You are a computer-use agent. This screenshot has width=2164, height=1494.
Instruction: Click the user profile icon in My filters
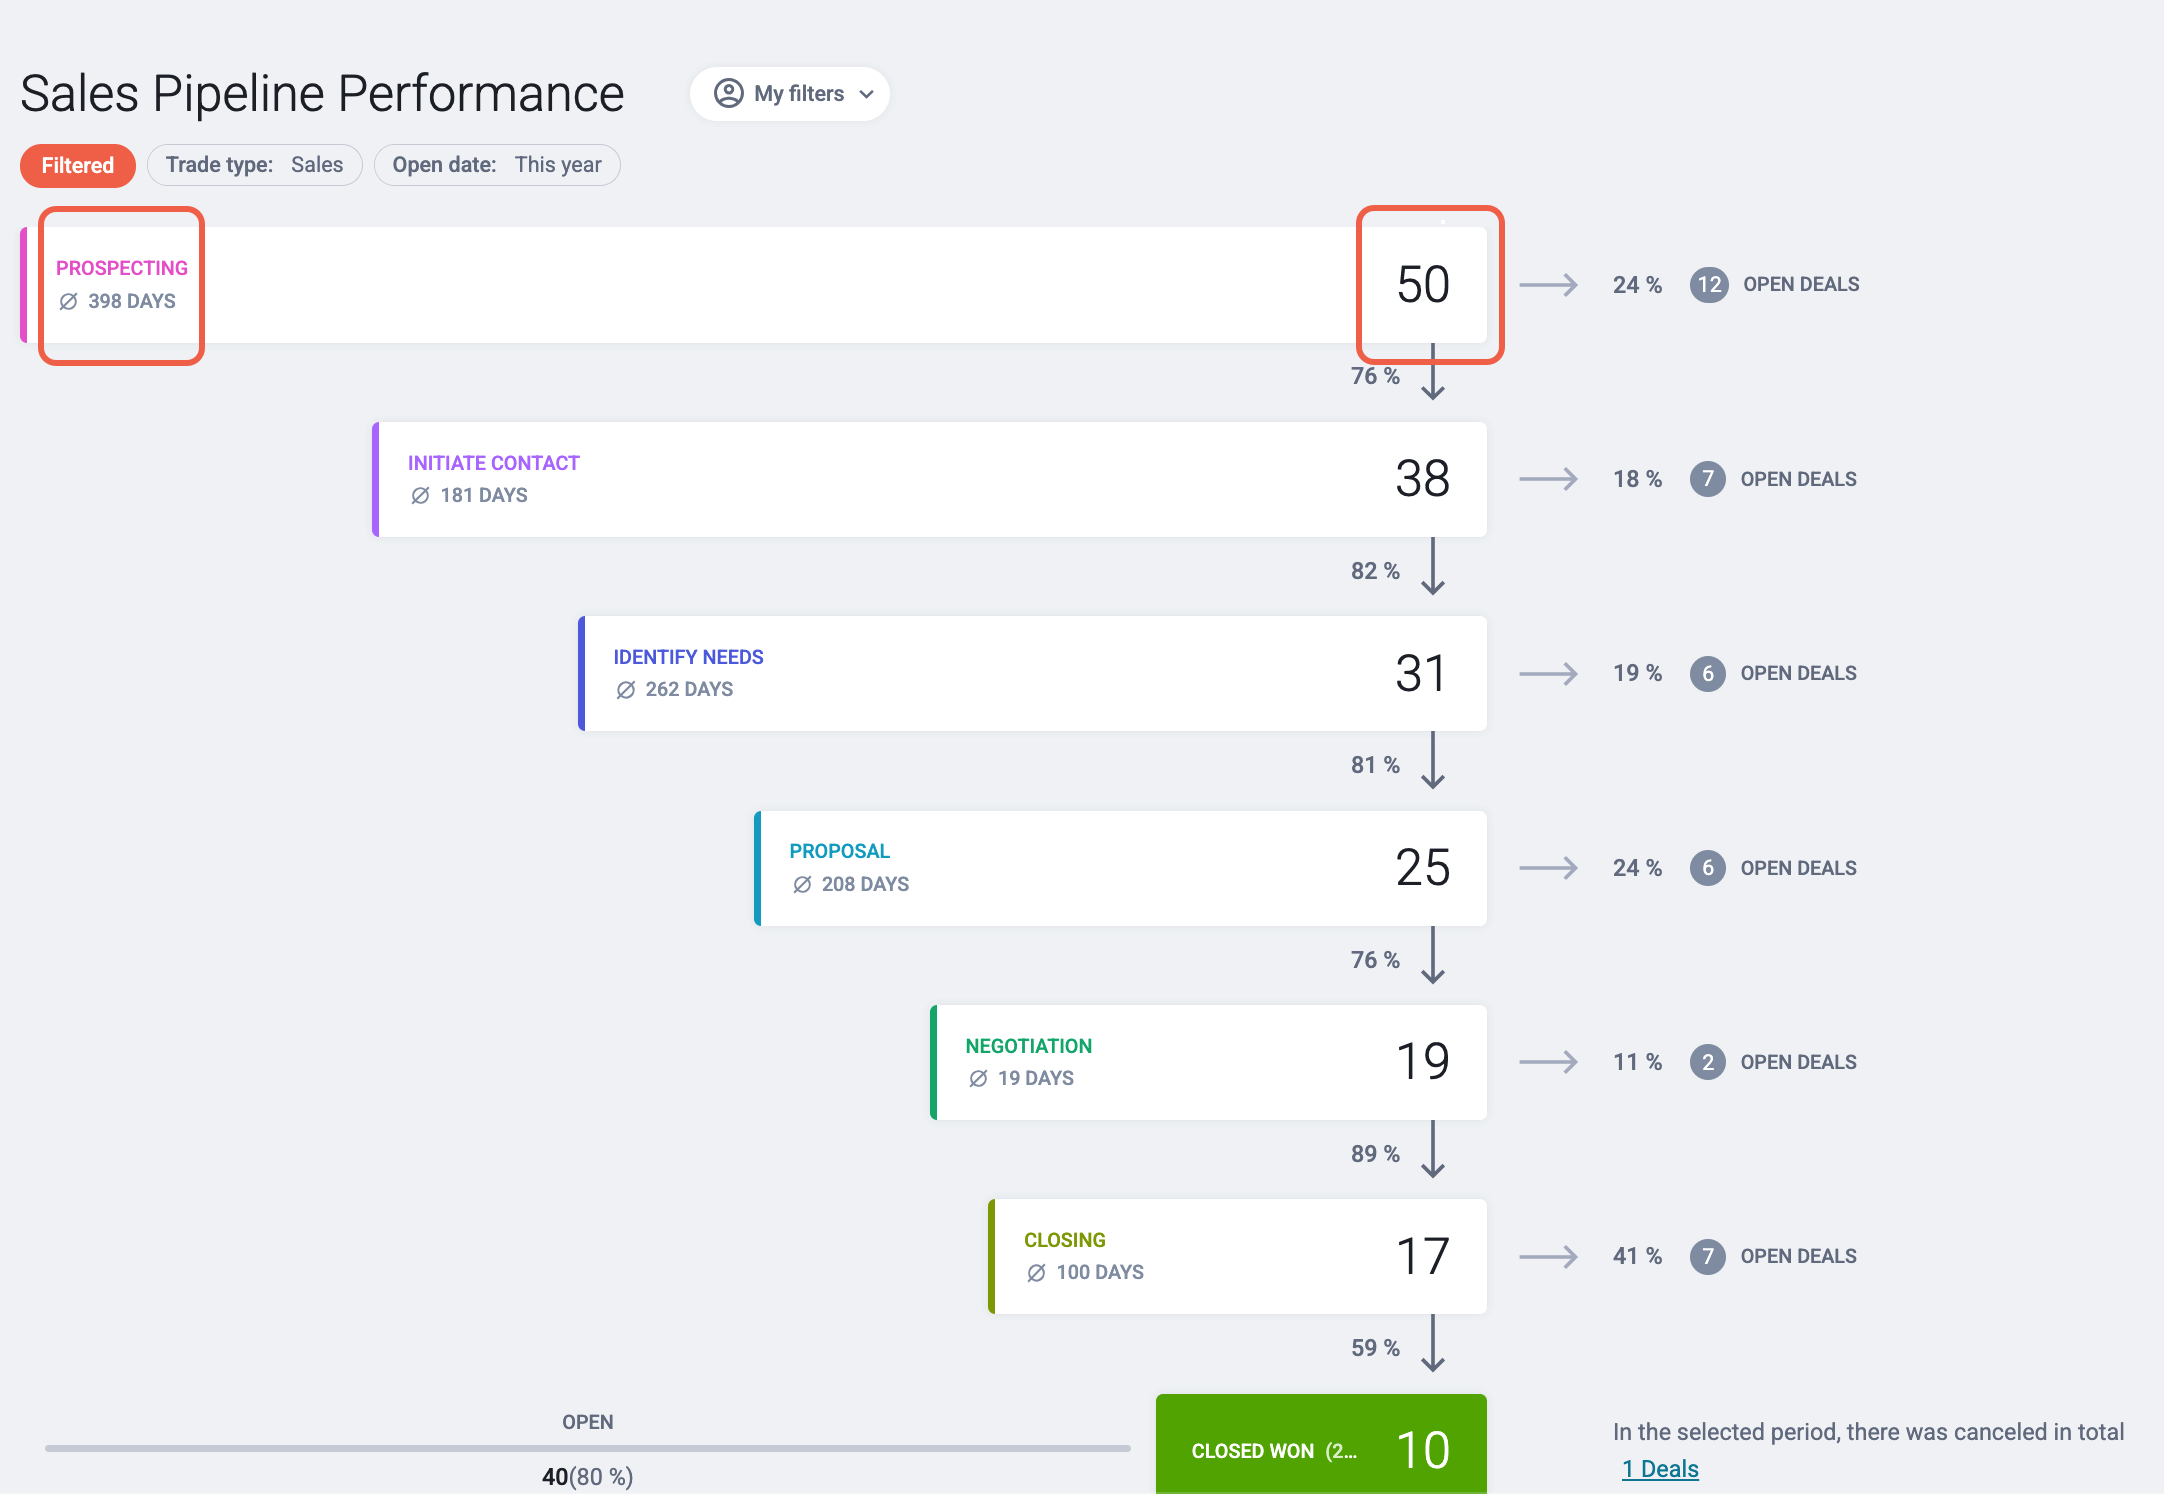click(x=728, y=93)
